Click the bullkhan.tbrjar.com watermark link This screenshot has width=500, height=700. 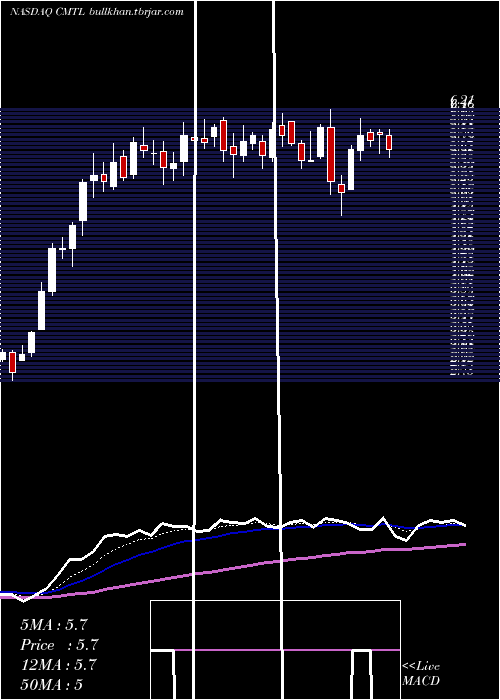[137, 12]
